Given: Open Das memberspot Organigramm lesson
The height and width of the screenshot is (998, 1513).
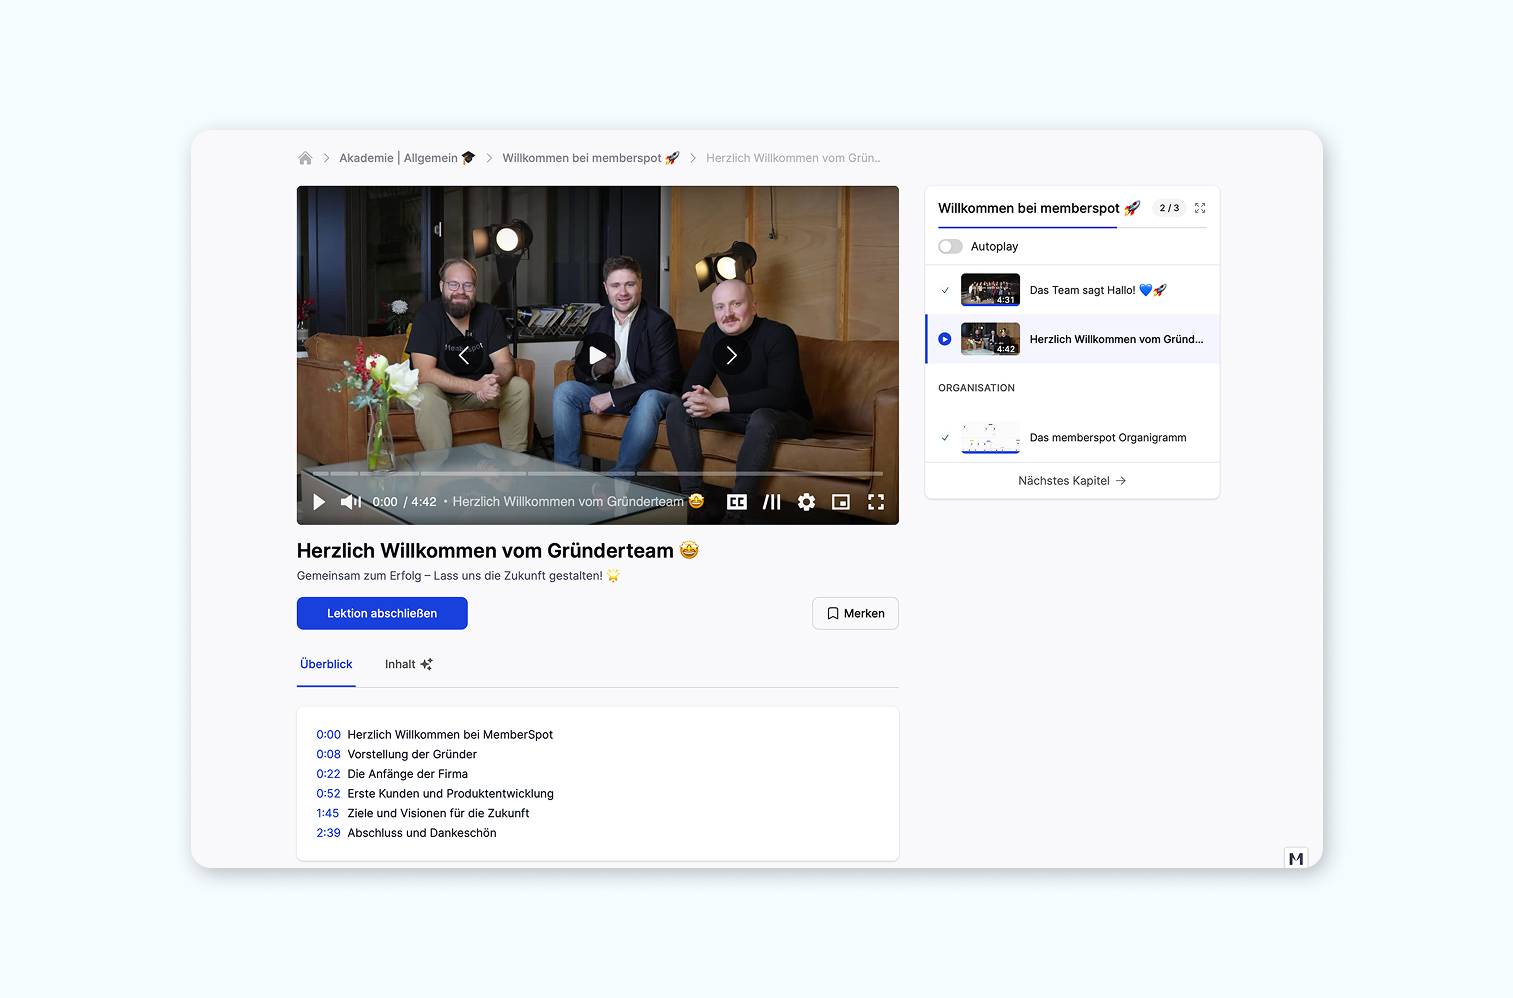Looking at the screenshot, I should (x=1072, y=438).
